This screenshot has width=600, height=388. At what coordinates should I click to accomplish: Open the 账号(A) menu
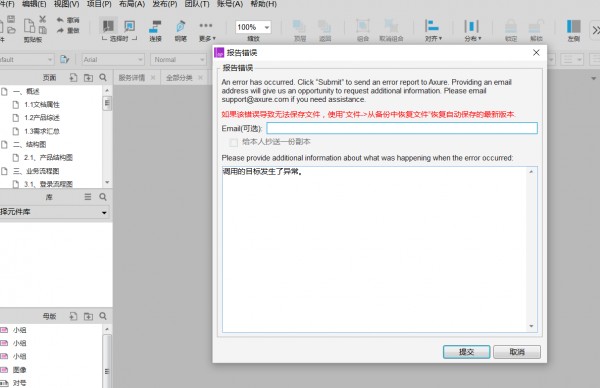(x=230, y=4)
